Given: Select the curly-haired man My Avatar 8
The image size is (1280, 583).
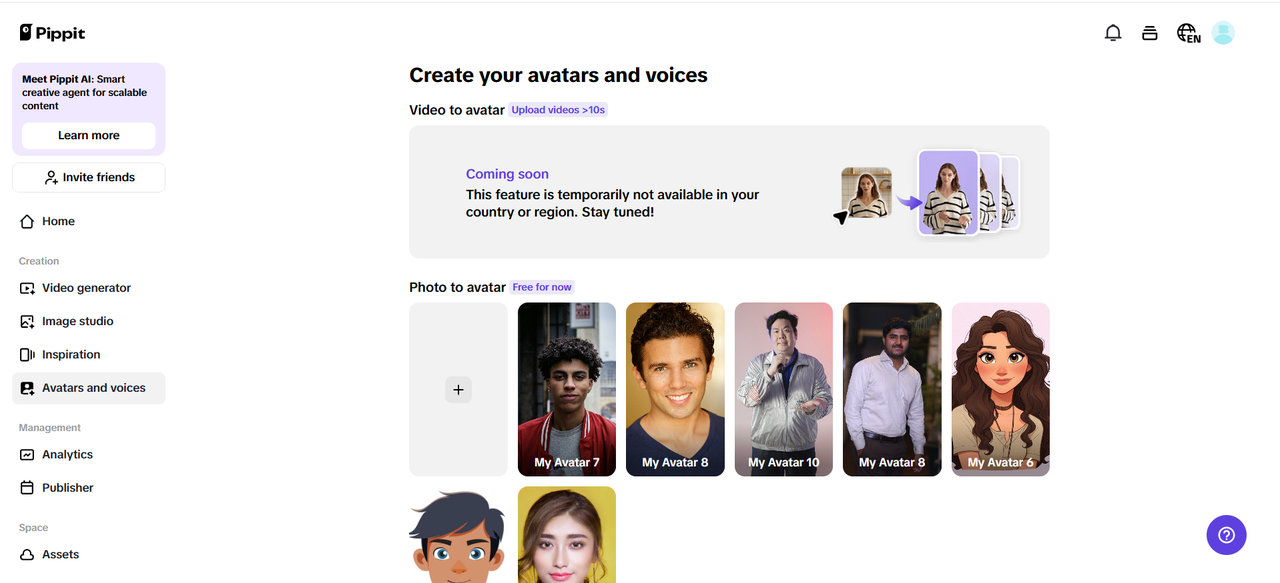Looking at the screenshot, I should coord(675,389).
